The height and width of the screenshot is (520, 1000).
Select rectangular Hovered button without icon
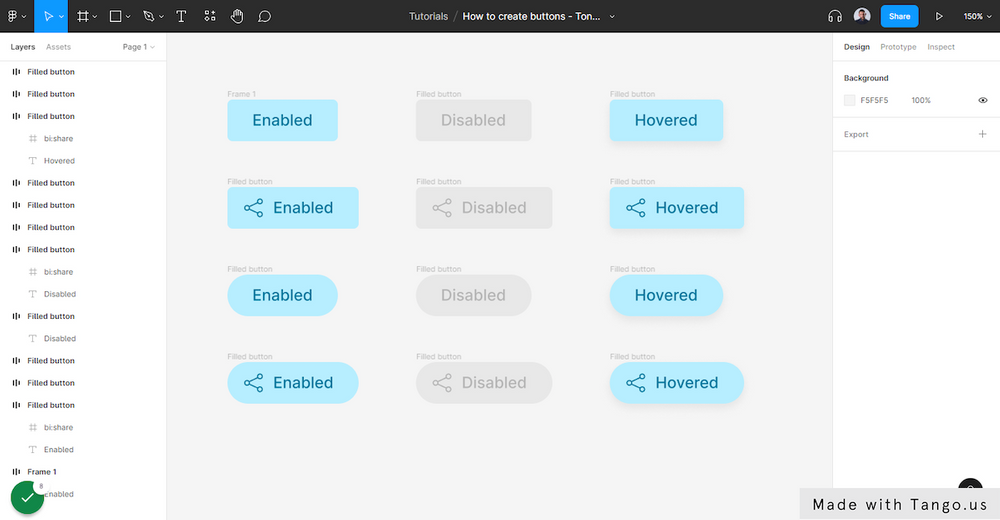click(x=666, y=120)
